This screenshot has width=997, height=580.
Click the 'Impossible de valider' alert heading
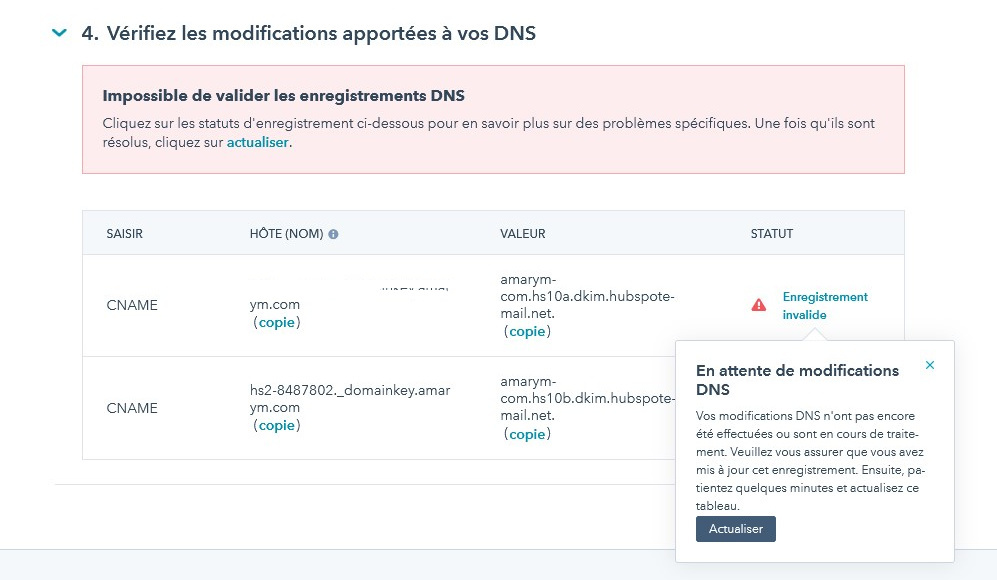(x=284, y=96)
